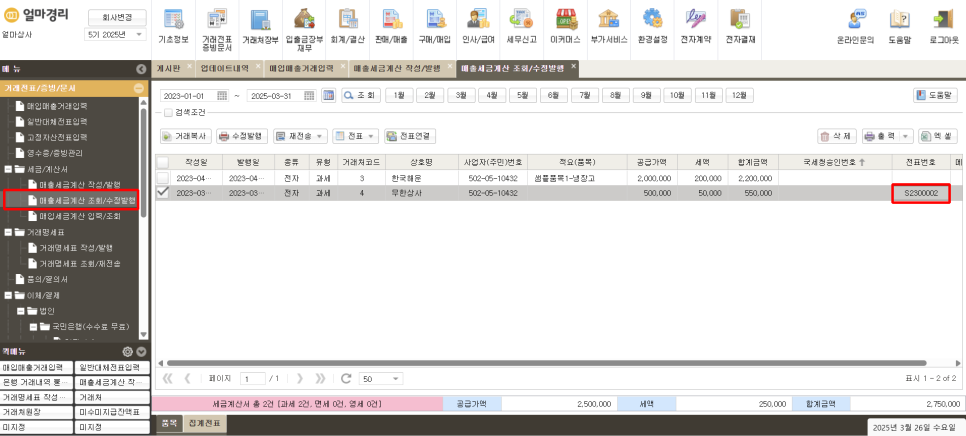Open the 인사/급여 module

point(479,26)
